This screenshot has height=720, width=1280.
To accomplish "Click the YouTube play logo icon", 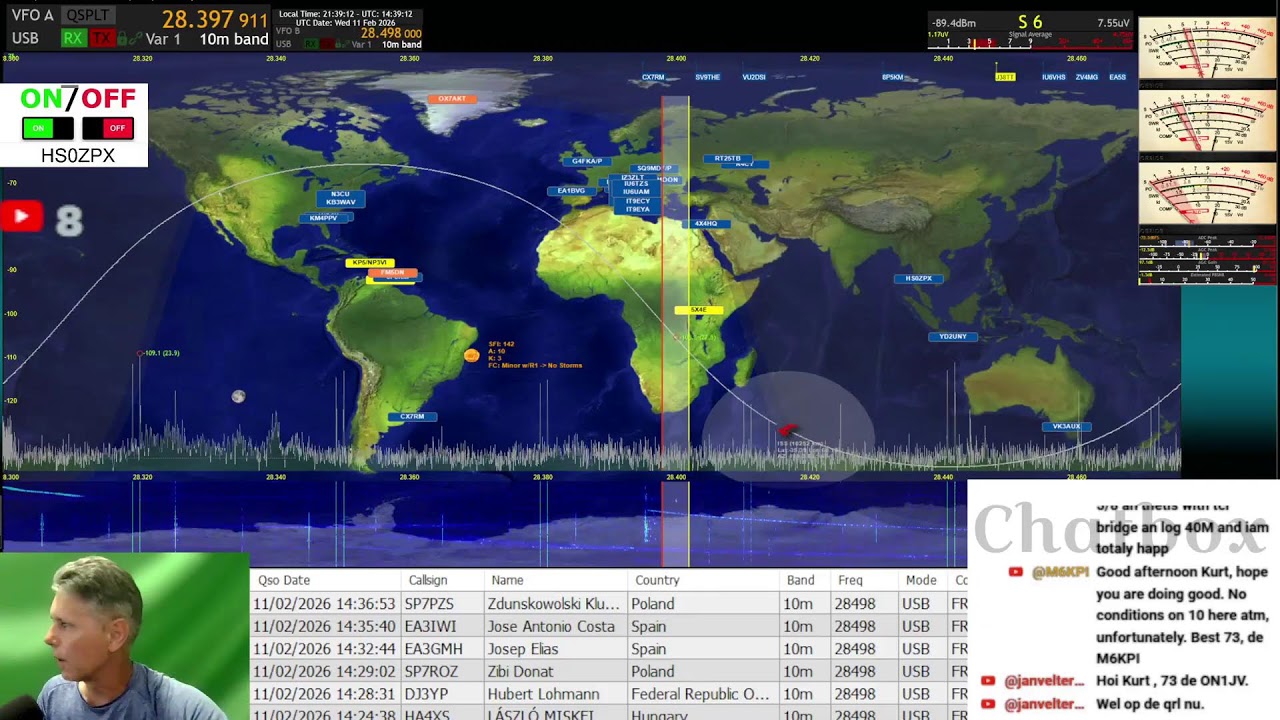I will pyautogui.click(x=21, y=216).
